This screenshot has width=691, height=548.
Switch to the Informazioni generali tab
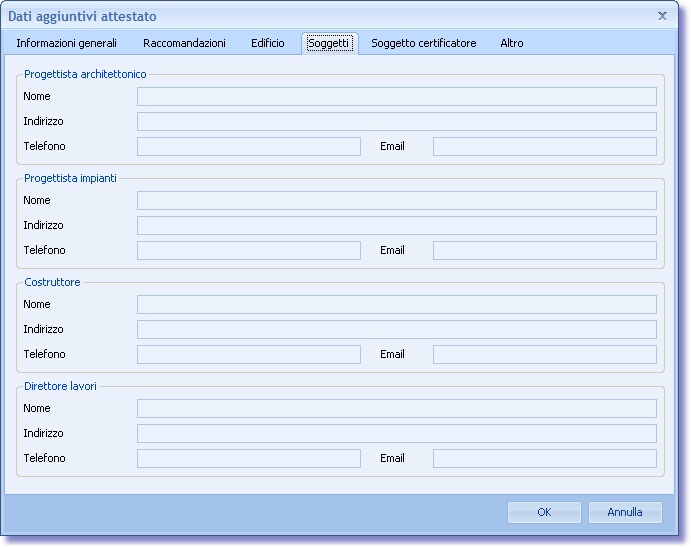(x=67, y=43)
